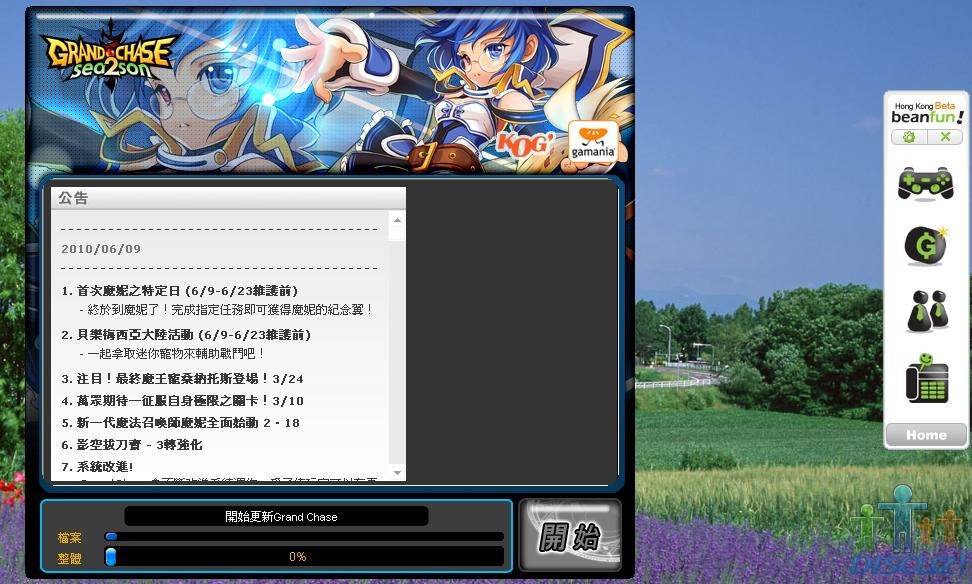The image size is (972, 584).
Task: Close the beanfun sidebar with X
Action: (945, 137)
